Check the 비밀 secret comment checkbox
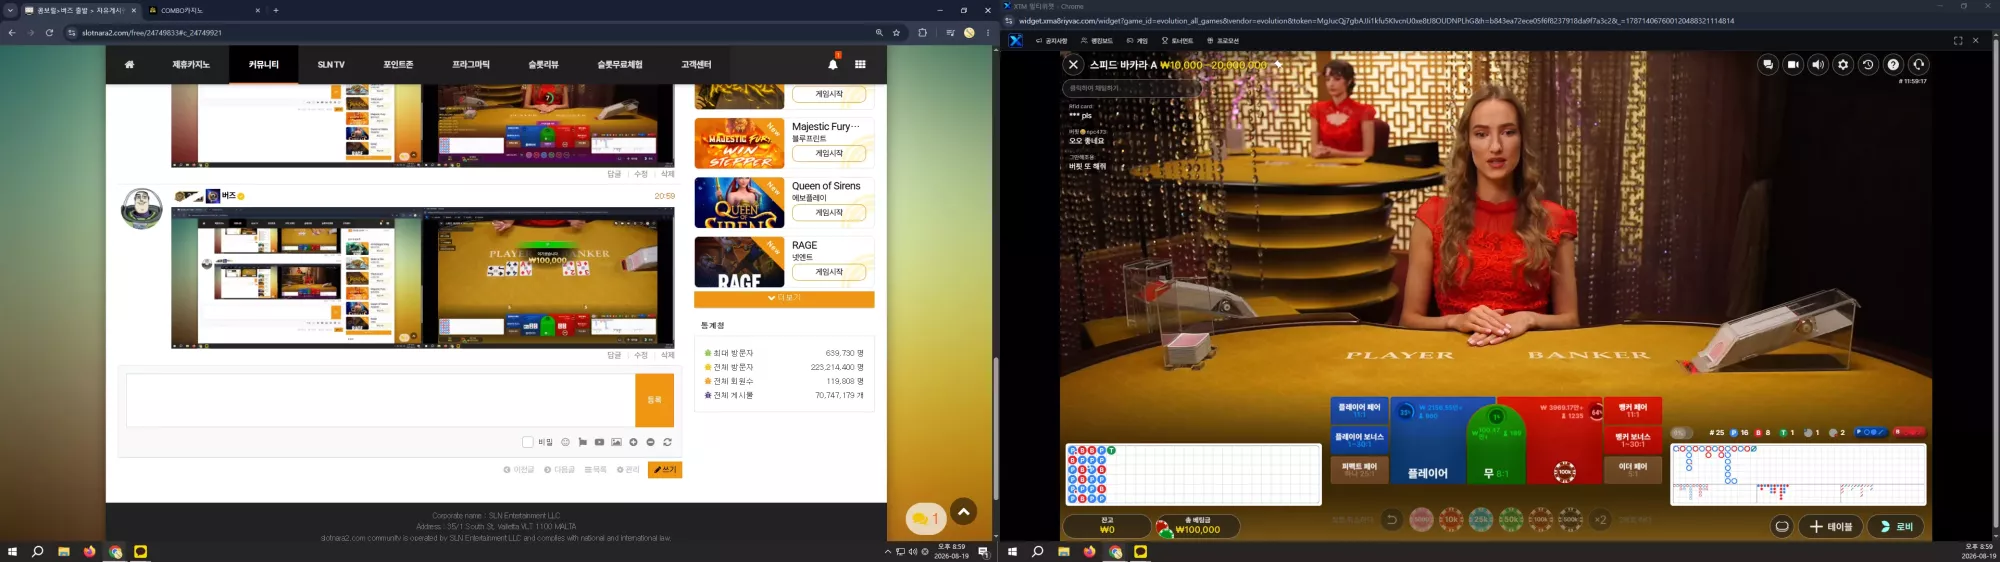The height and width of the screenshot is (562, 2000). (x=528, y=442)
